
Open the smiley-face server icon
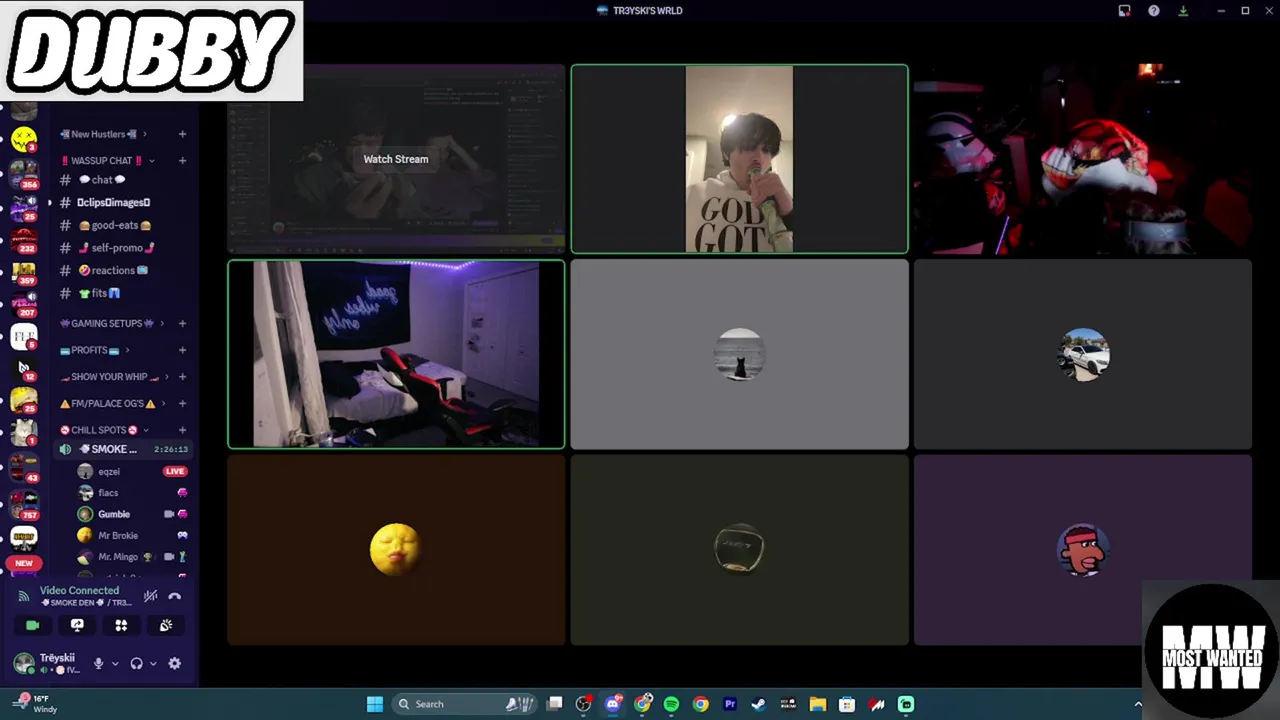click(x=24, y=139)
